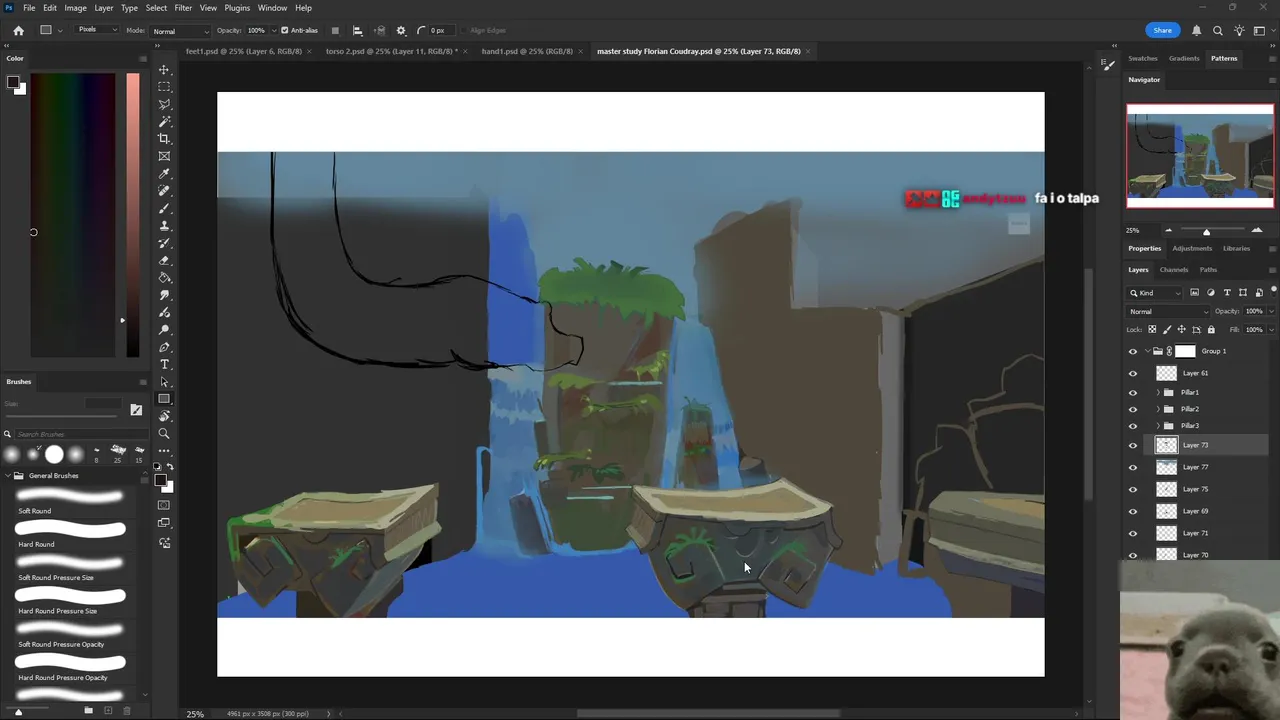Select the Spot Healing Brush tool
This screenshot has height=720, width=1280.
point(164,191)
